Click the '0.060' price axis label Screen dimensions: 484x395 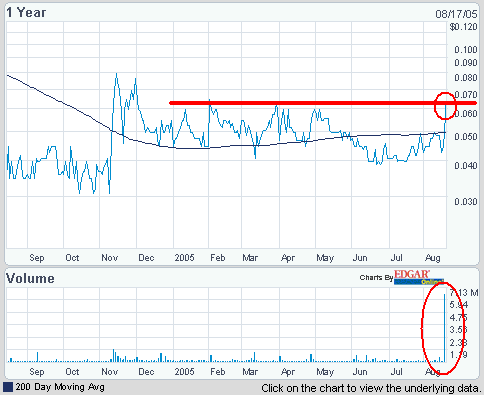tap(466, 114)
